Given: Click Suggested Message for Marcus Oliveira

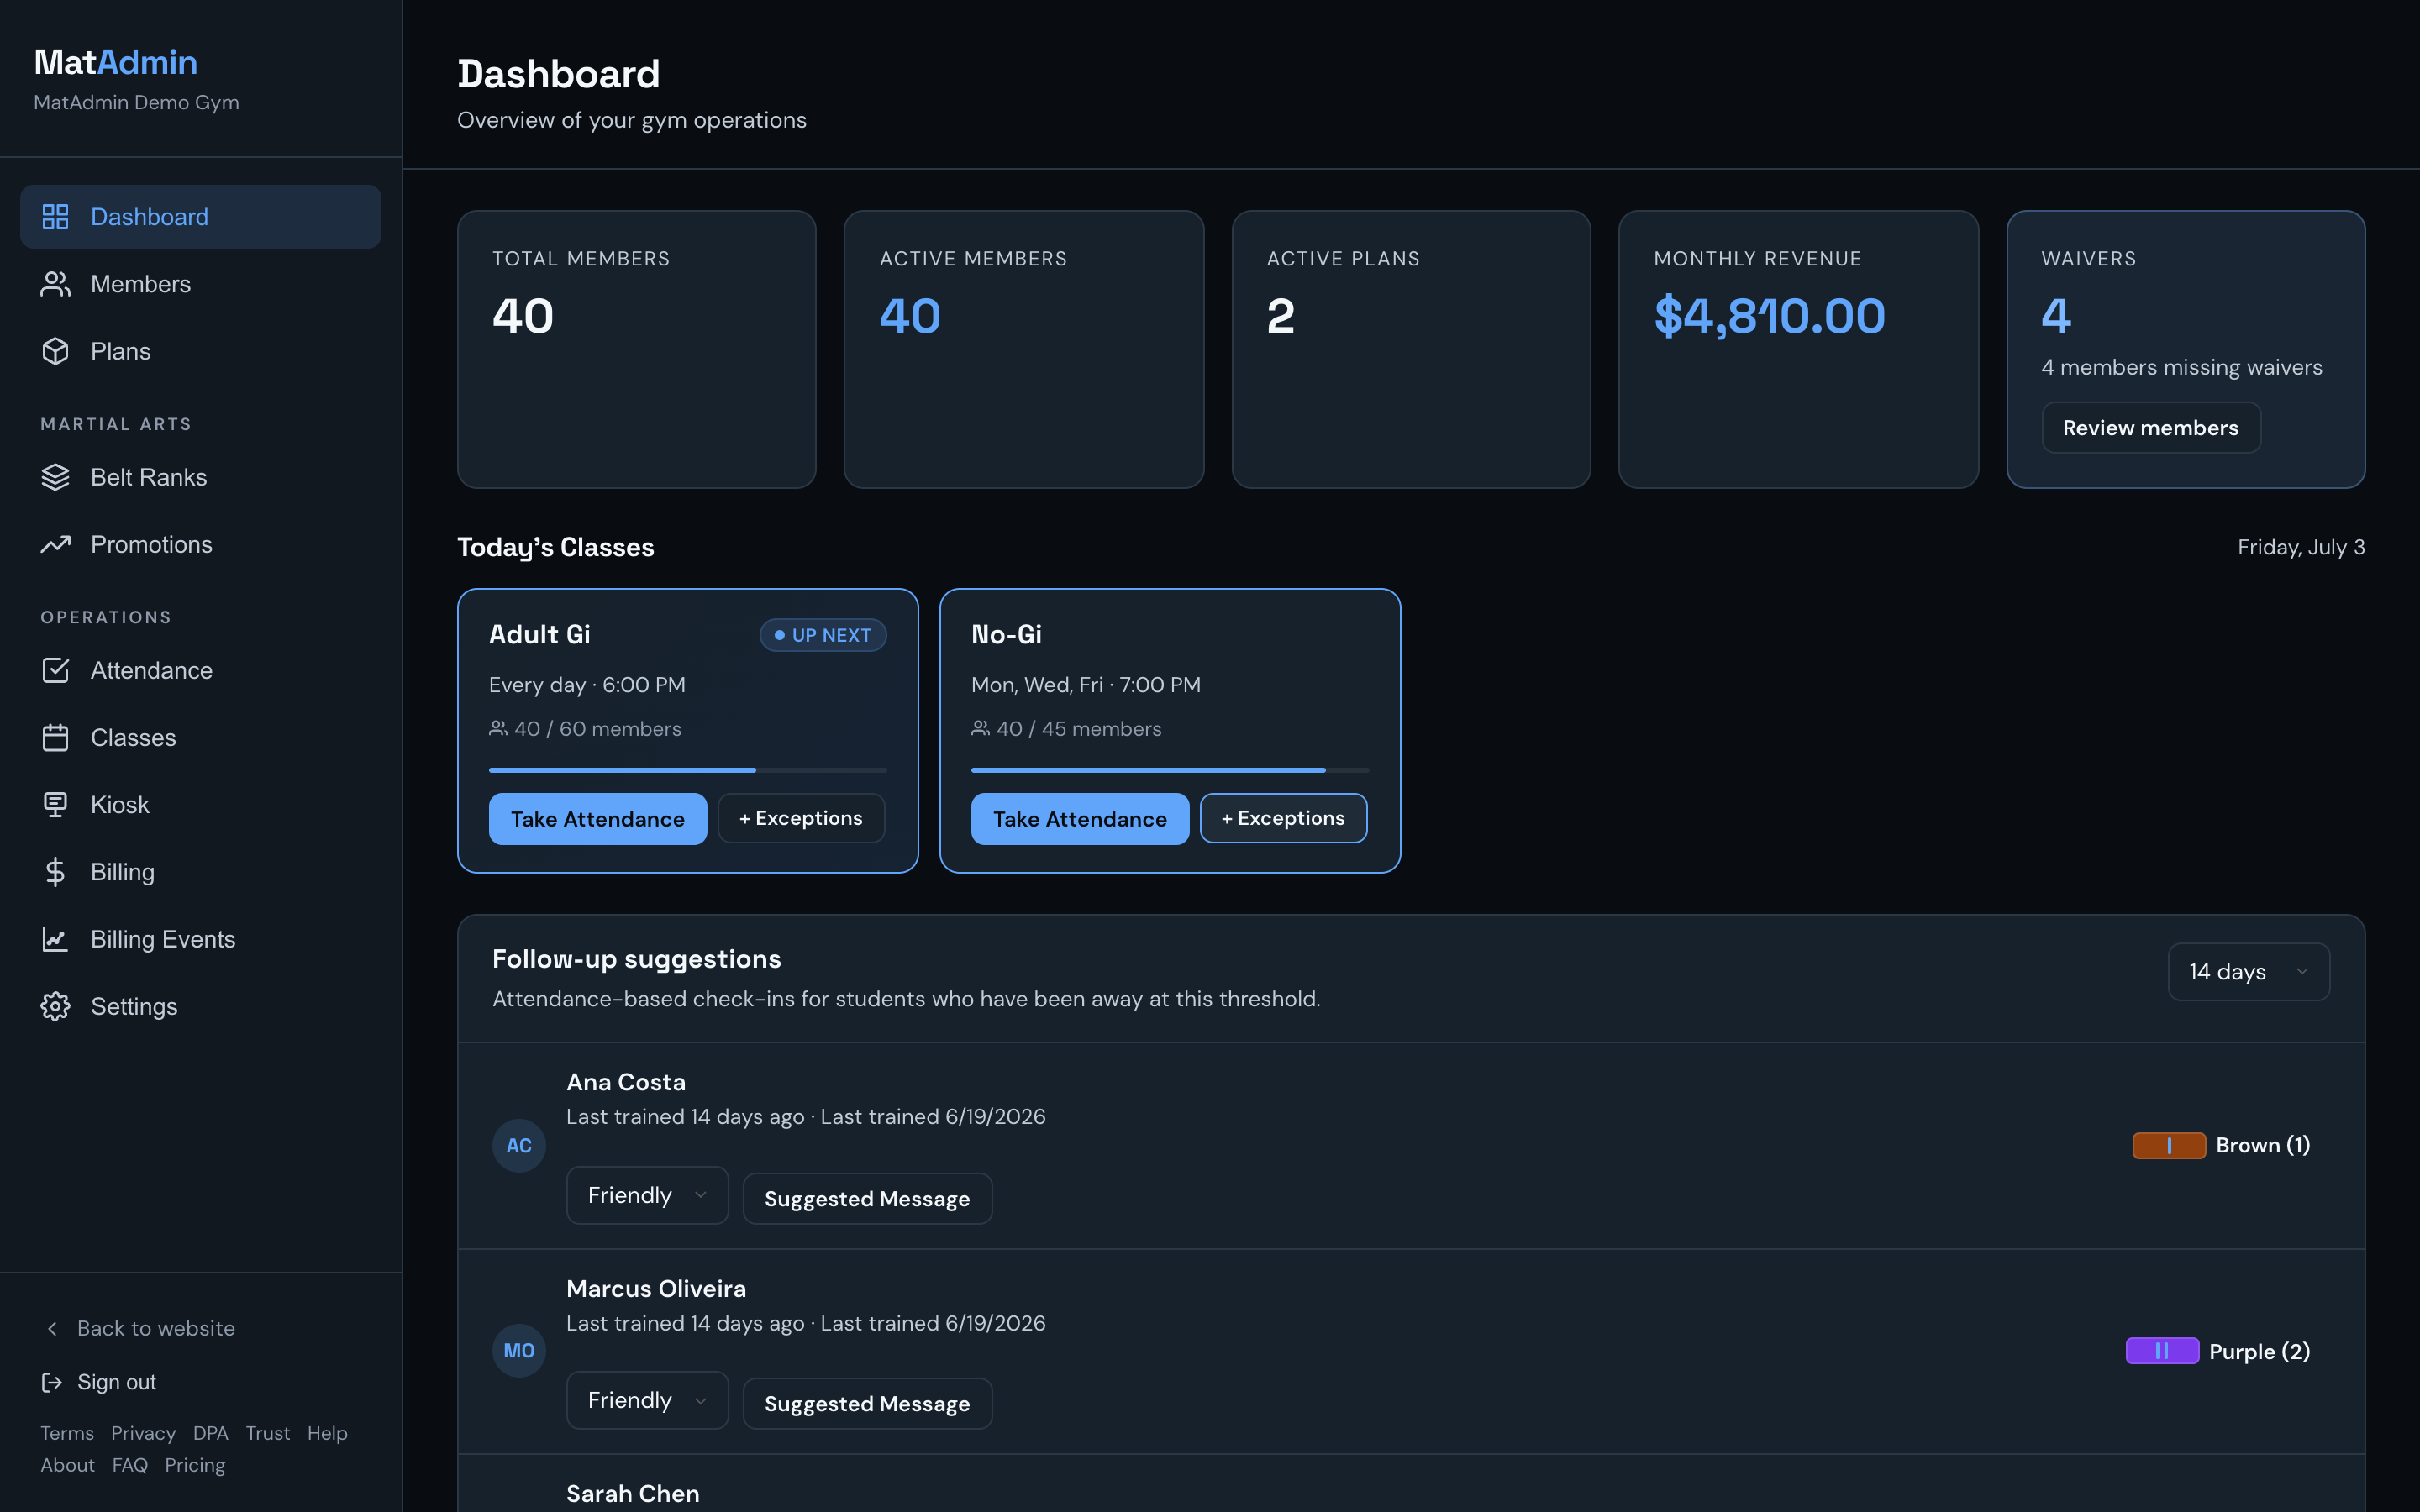Looking at the screenshot, I should coord(867,1403).
